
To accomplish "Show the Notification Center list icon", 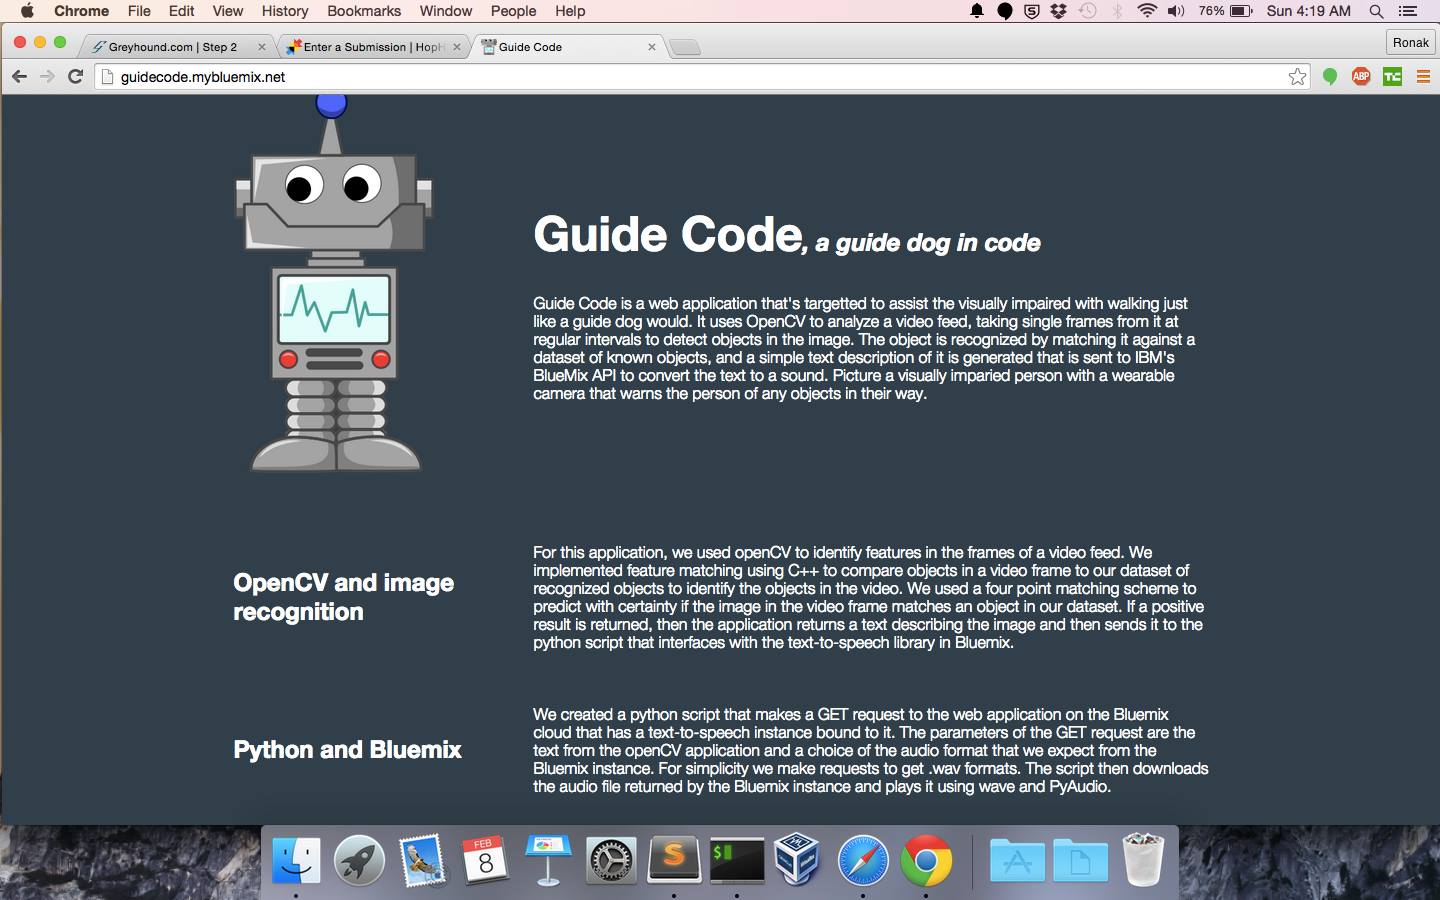I will (x=1408, y=11).
